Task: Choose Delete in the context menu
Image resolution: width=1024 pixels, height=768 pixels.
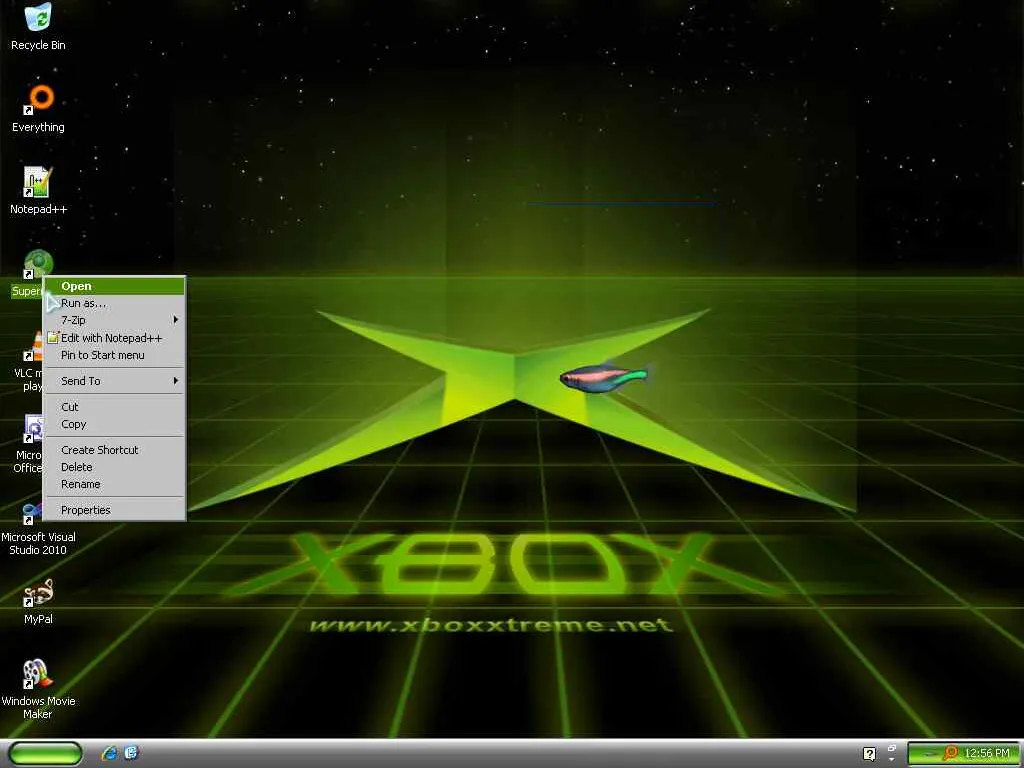Action: point(115,467)
